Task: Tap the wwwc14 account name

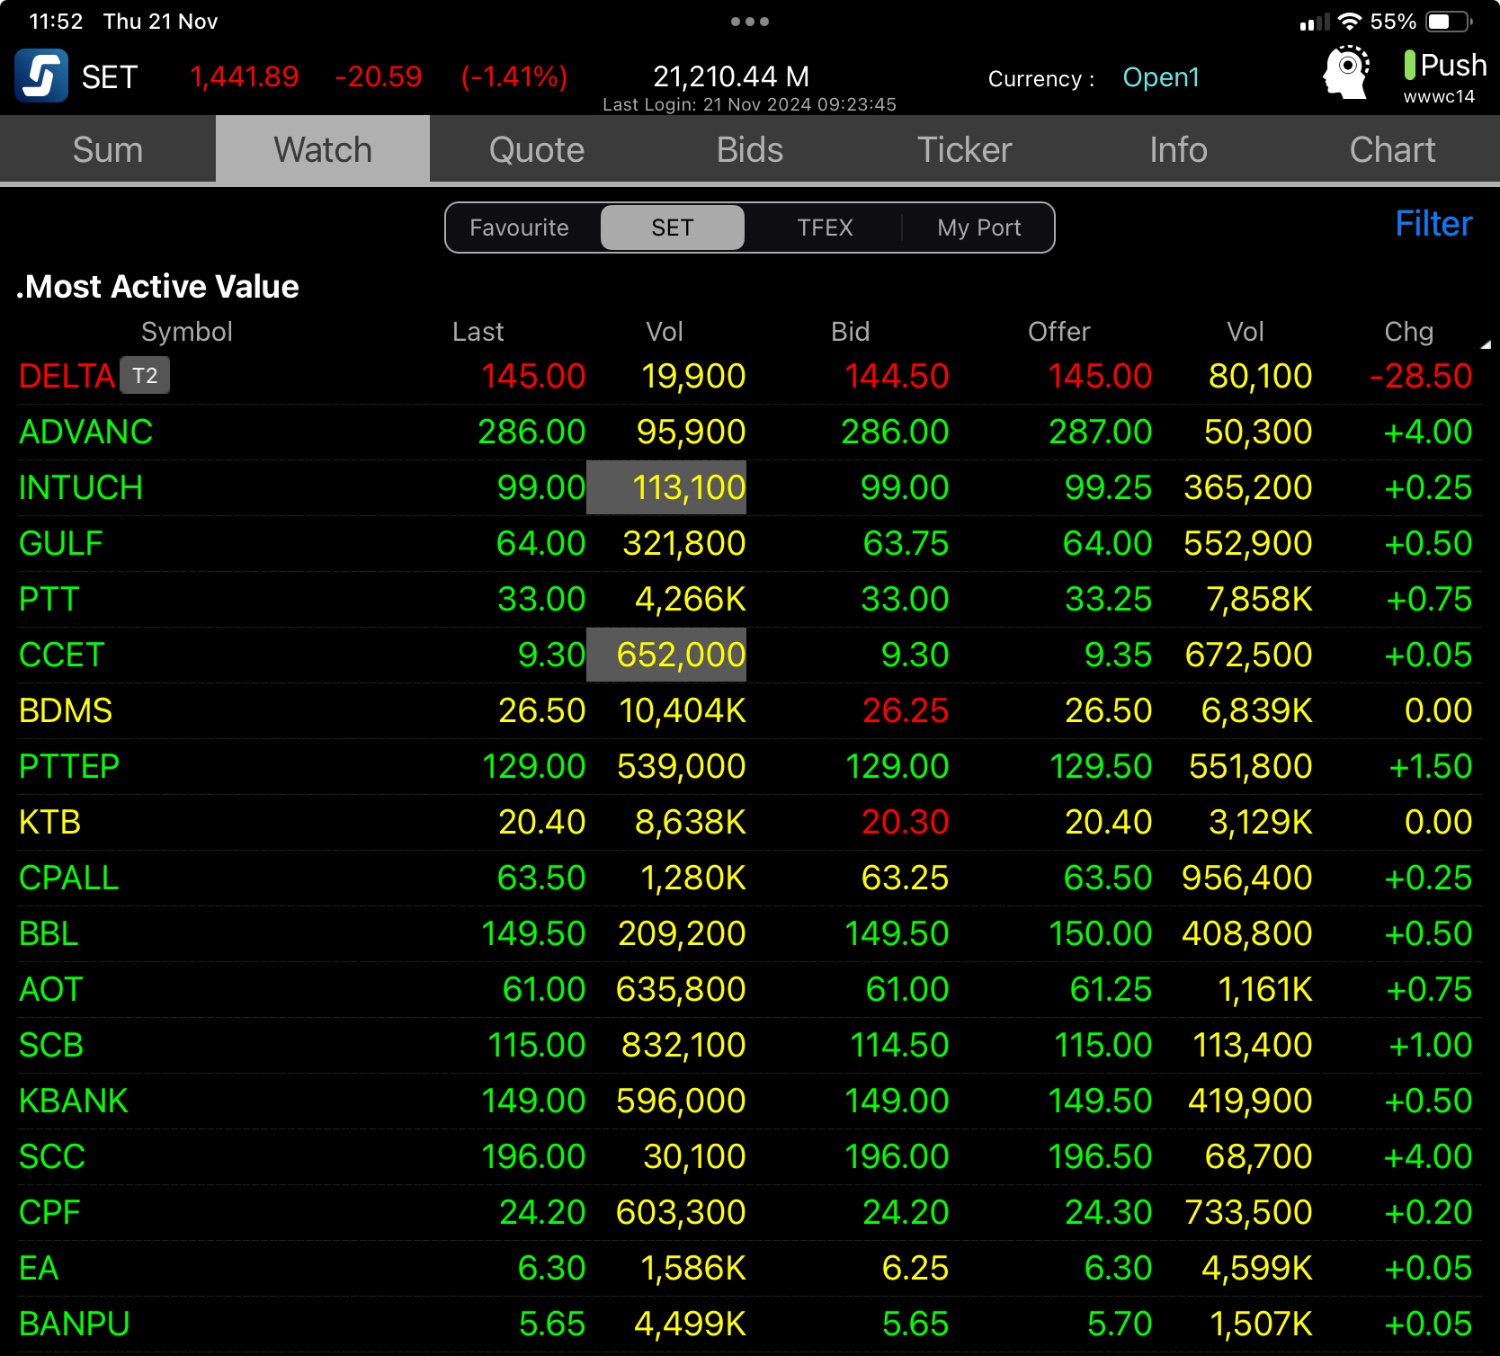Action: point(1439,97)
